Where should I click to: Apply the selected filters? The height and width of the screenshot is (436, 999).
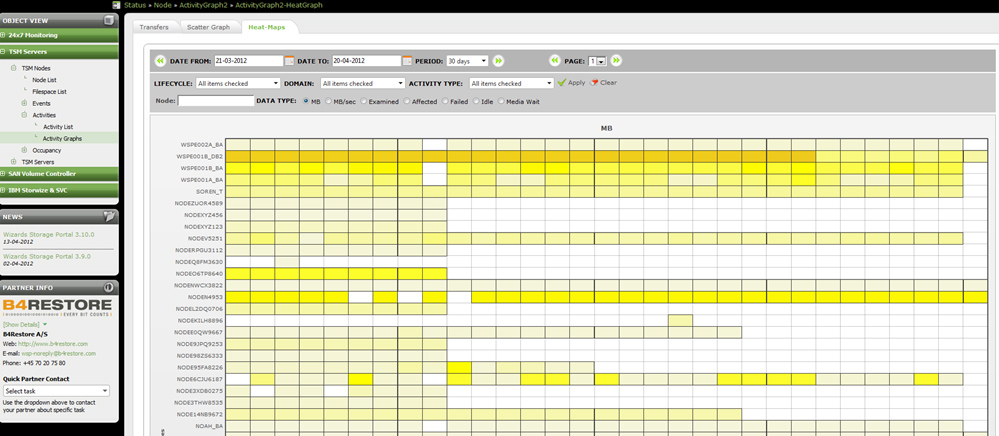click(572, 83)
